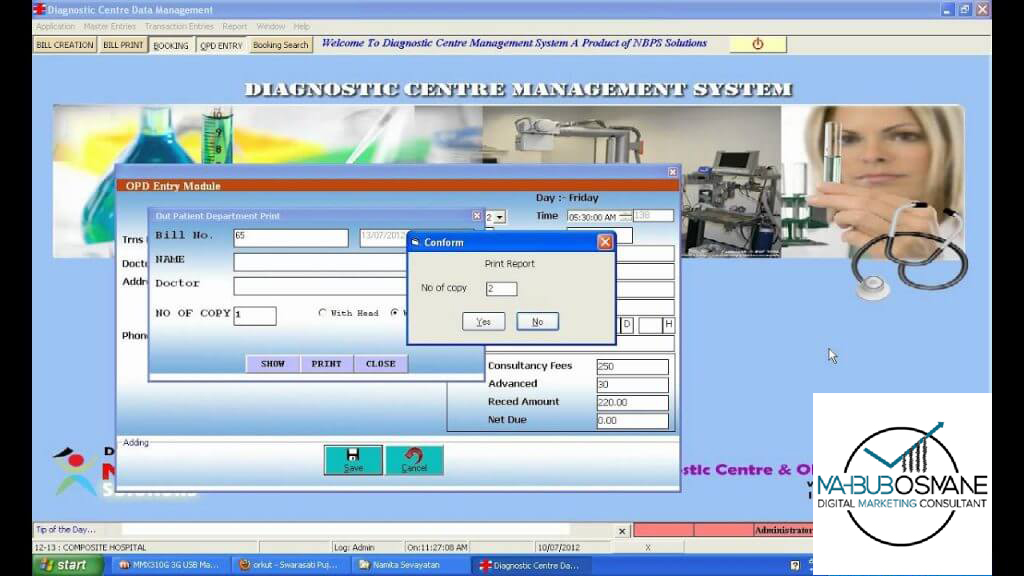
Task: Select the With Head radio button
Action: pos(322,313)
